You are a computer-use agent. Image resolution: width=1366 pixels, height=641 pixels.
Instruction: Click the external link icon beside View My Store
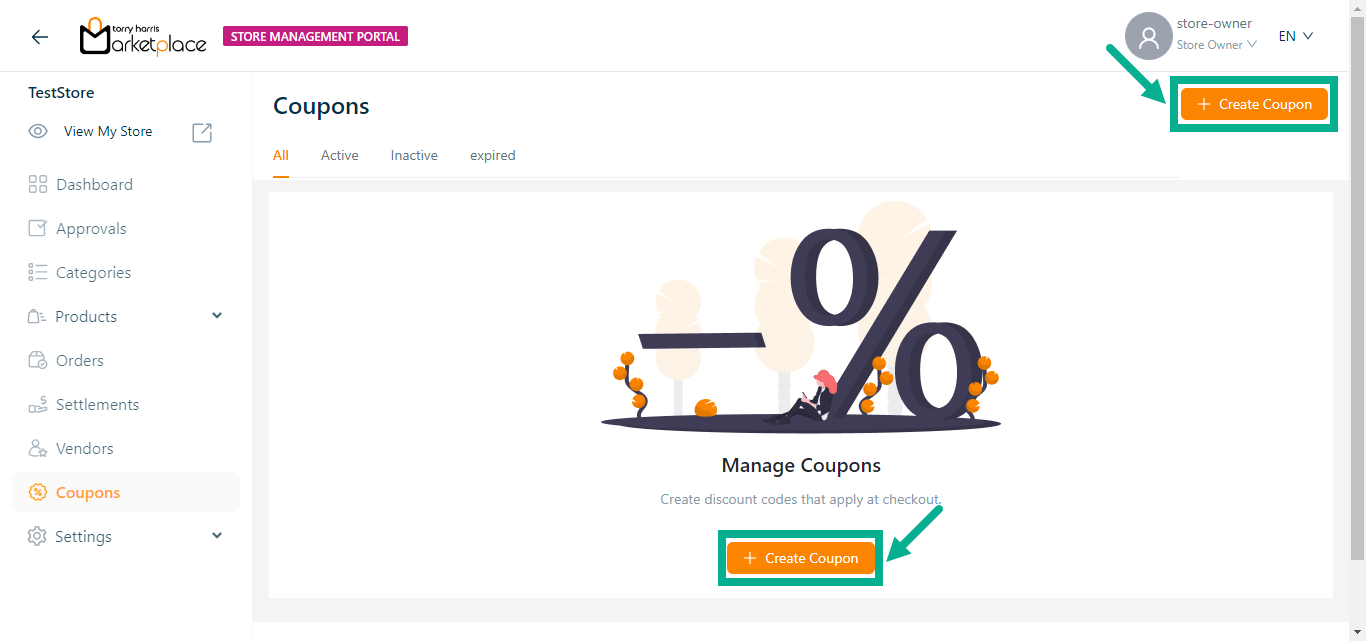click(202, 132)
